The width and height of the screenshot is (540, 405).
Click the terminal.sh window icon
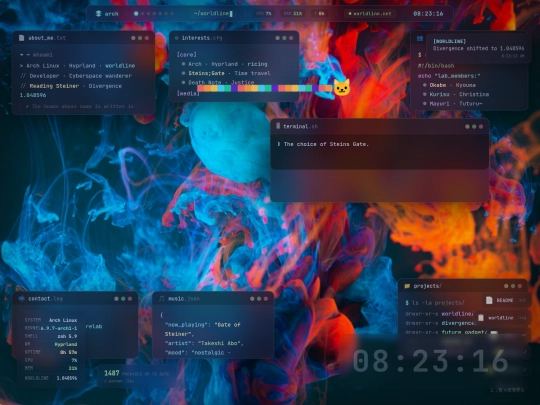pyautogui.click(x=278, y=126)
